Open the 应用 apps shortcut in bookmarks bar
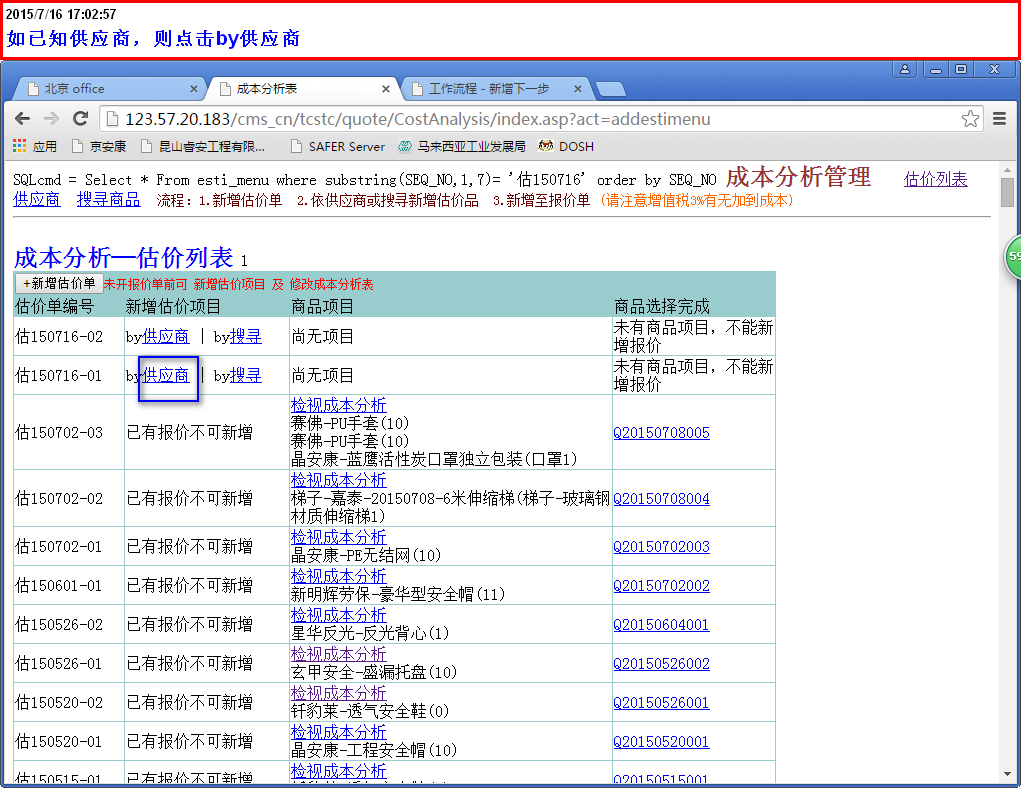This screenshot has height=788, width=1021. [35, 146]
